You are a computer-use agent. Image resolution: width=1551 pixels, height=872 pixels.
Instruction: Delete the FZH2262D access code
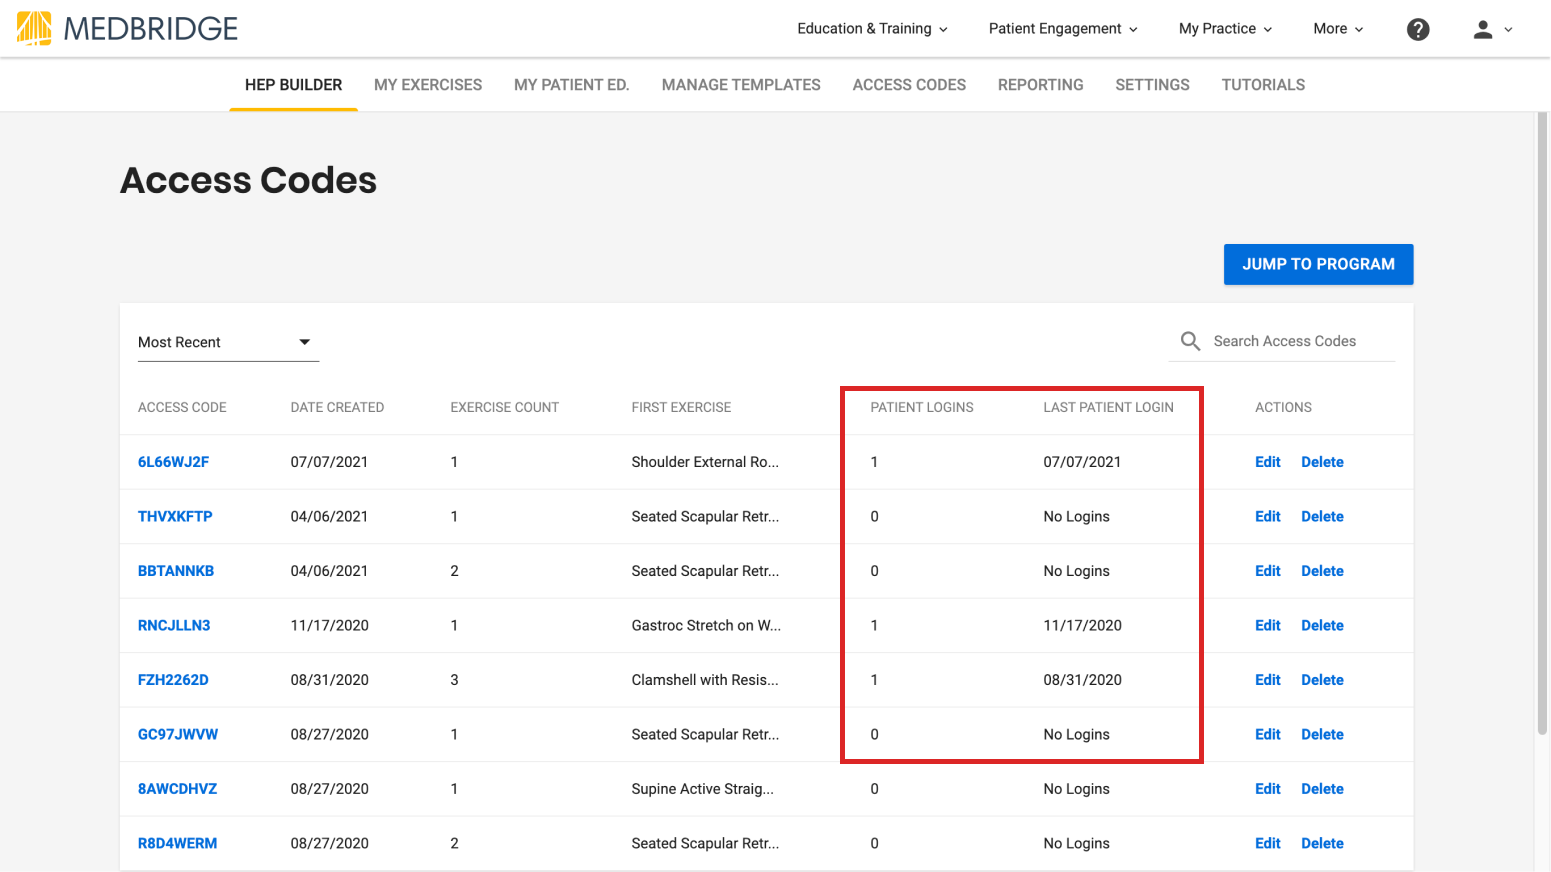point(1322,680)
